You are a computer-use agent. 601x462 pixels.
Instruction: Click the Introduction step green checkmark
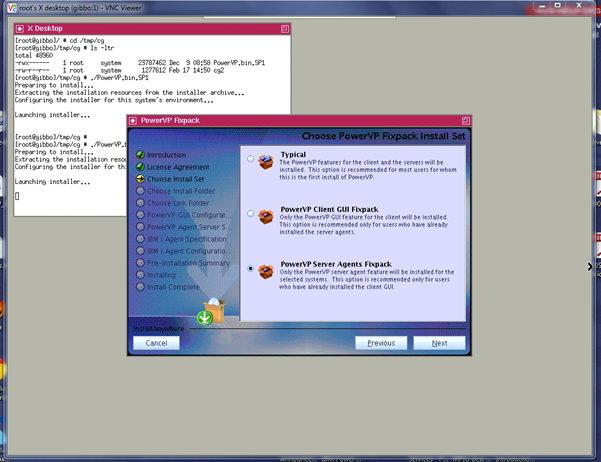click(140, 155)
